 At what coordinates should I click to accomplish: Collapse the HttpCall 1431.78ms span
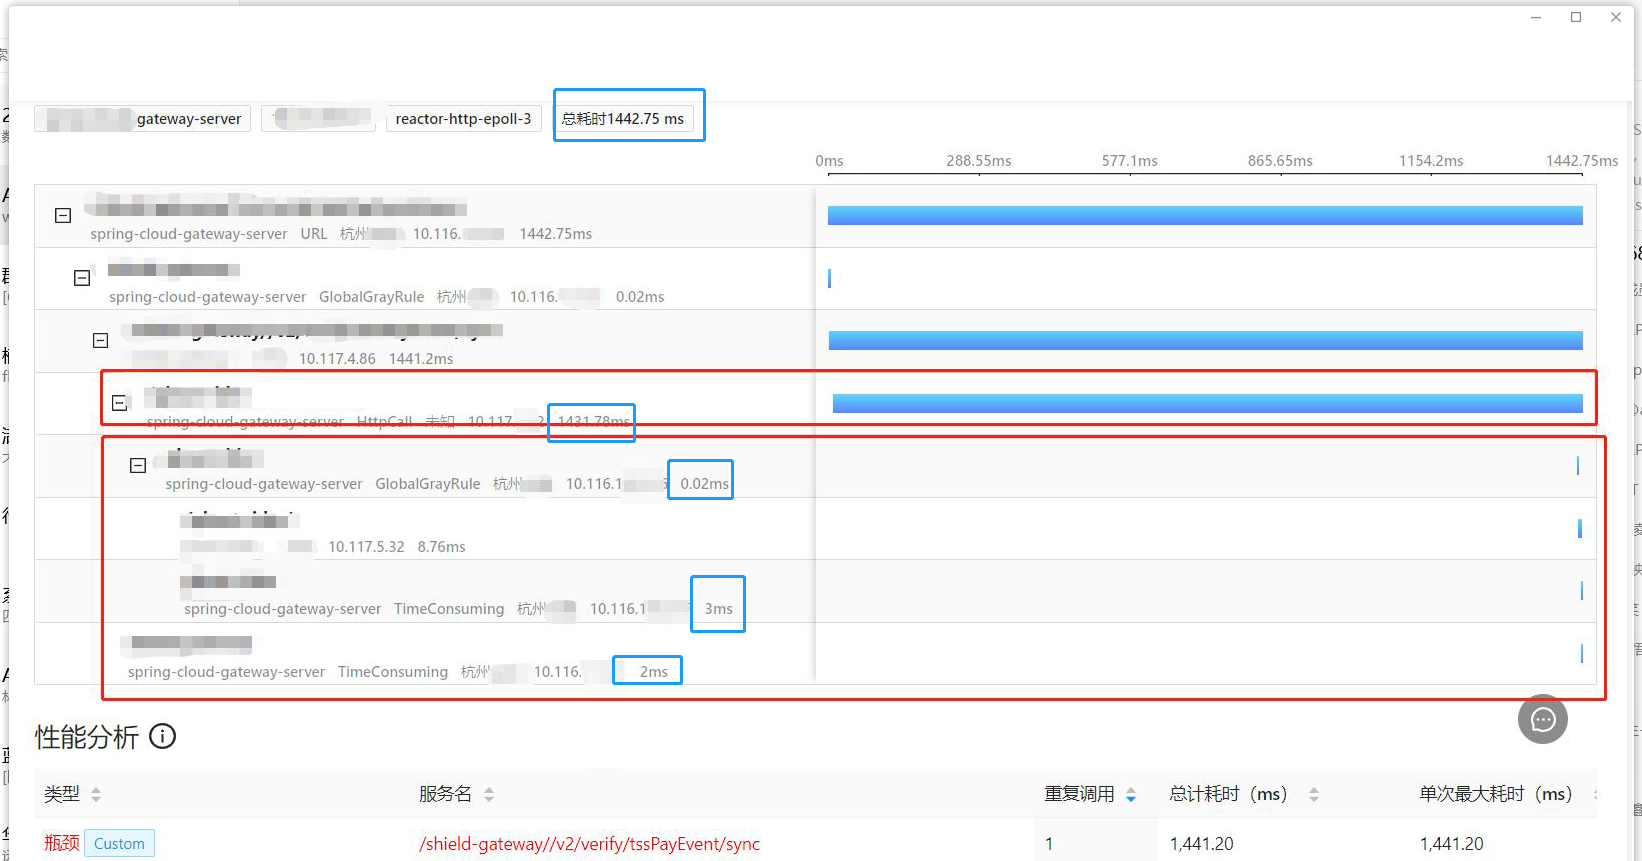coord(119,403)
